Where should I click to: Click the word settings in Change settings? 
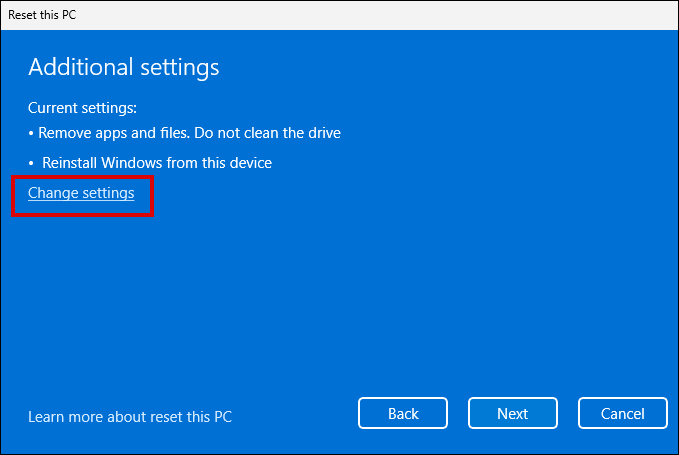tap(107, 193)
